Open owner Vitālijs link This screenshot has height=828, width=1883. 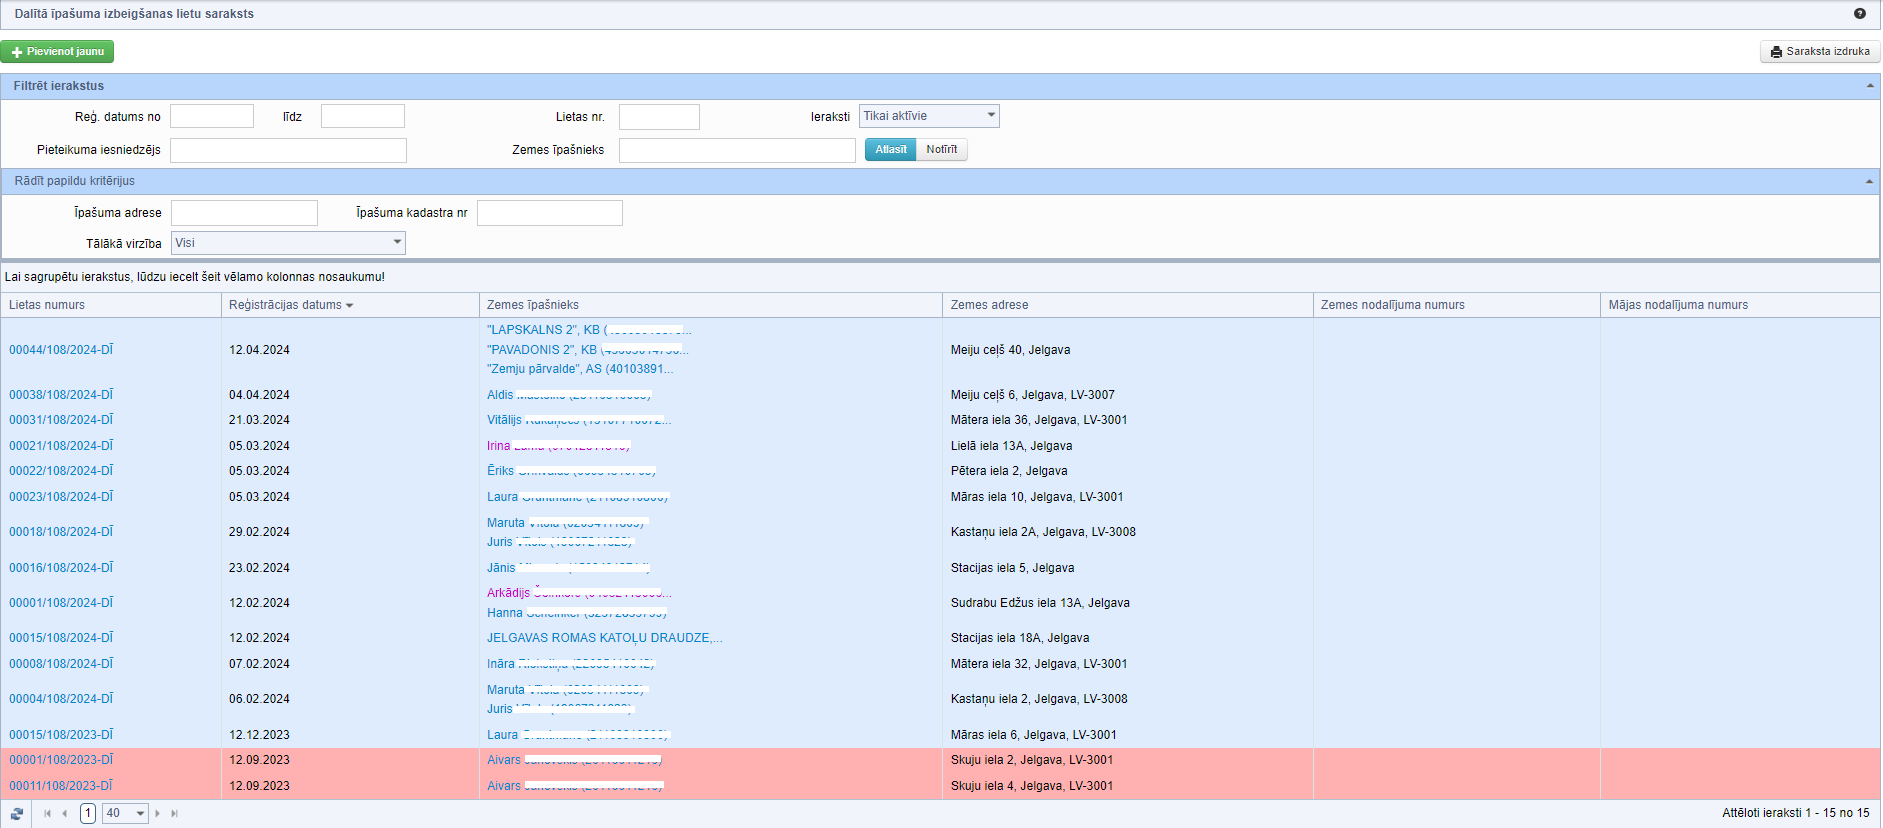pyautogui.click(x=579, y=420)
